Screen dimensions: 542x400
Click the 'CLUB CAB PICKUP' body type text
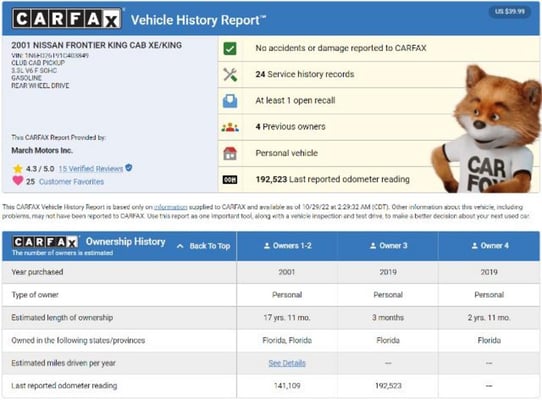38,63
